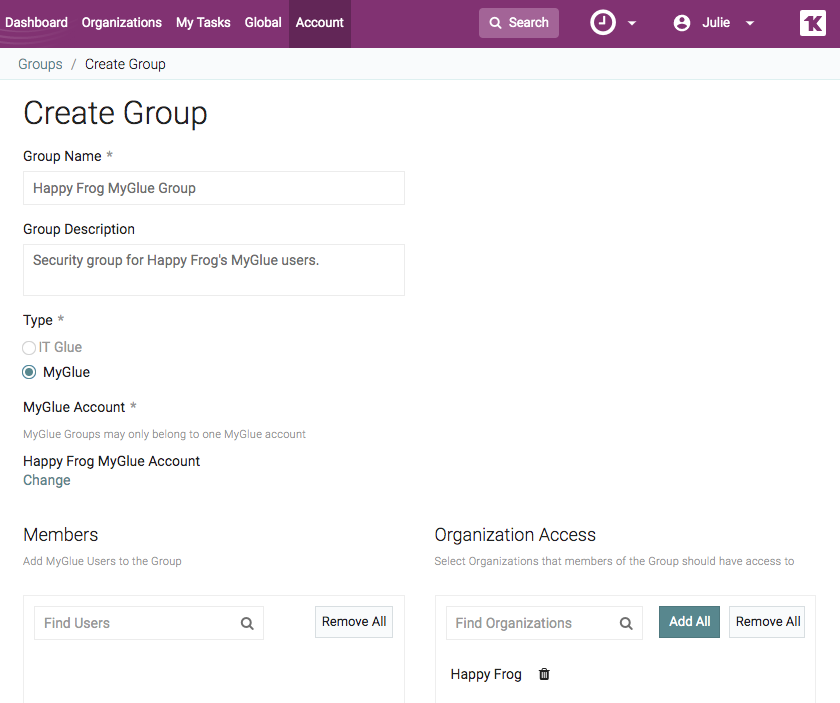Click the Julie user avatar icon
Viewport: 840px width, 703px height.
pos(682,23)
